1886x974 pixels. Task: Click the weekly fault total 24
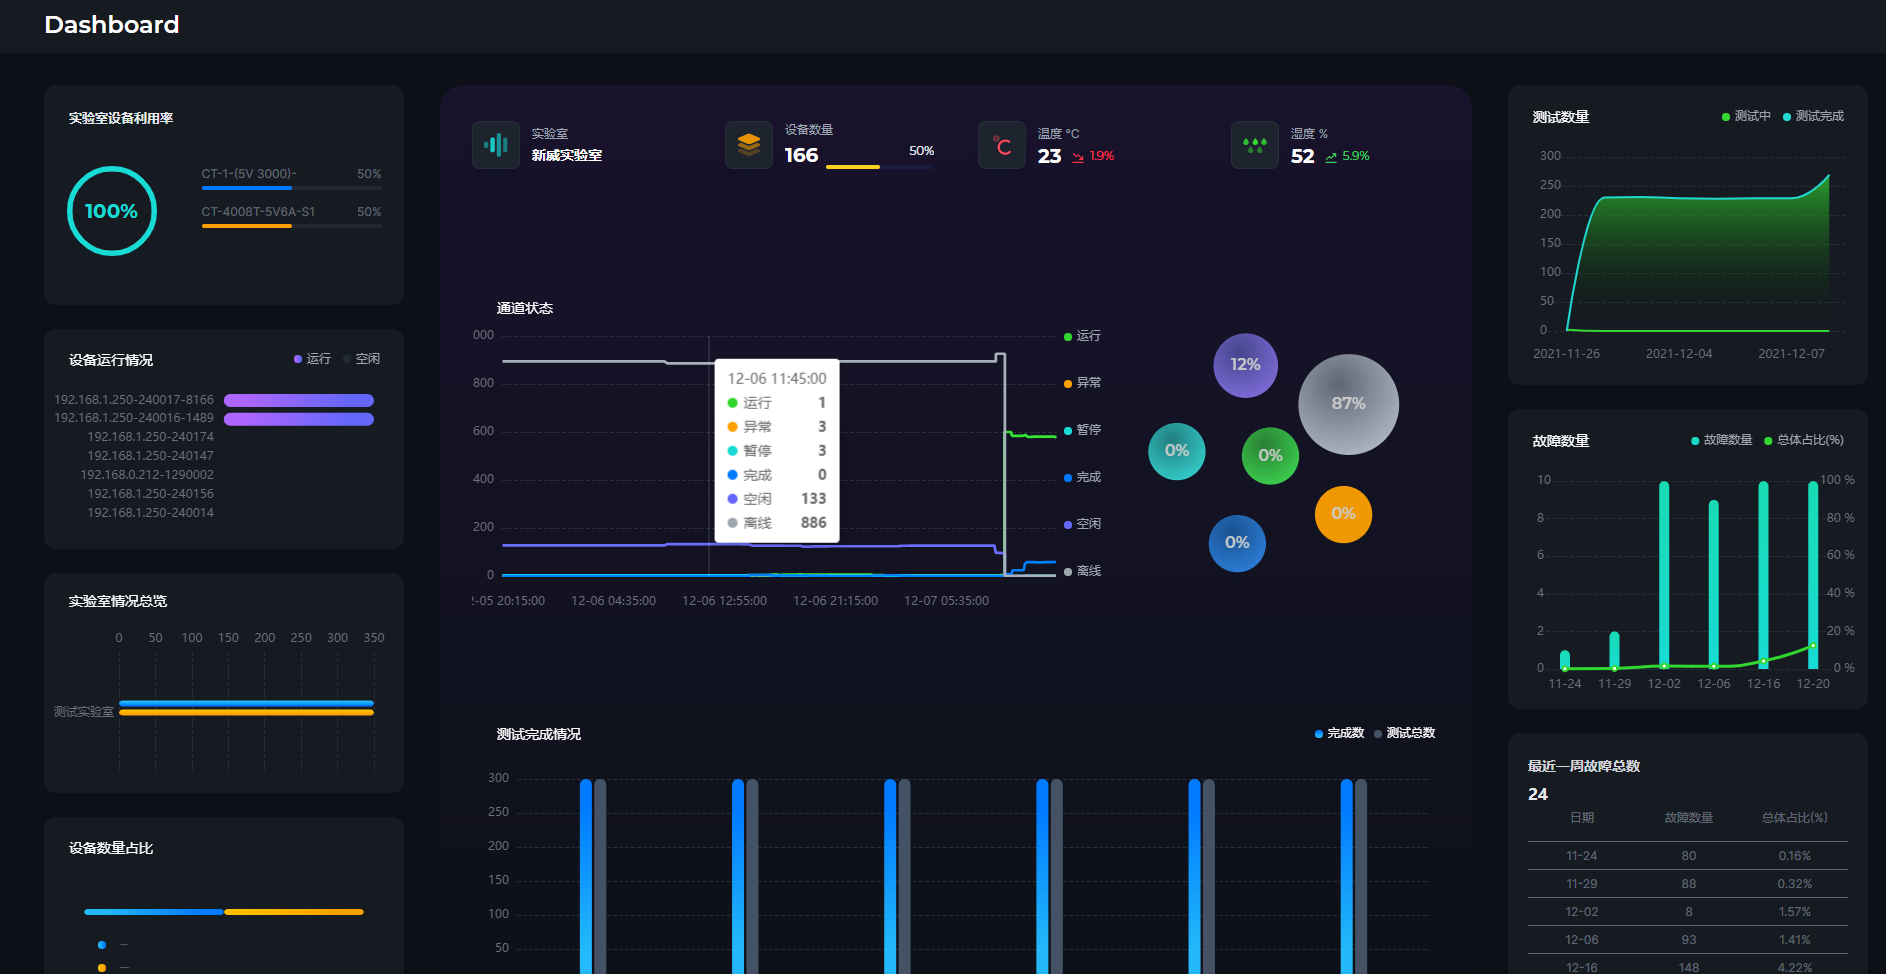tap(1538, 794)
